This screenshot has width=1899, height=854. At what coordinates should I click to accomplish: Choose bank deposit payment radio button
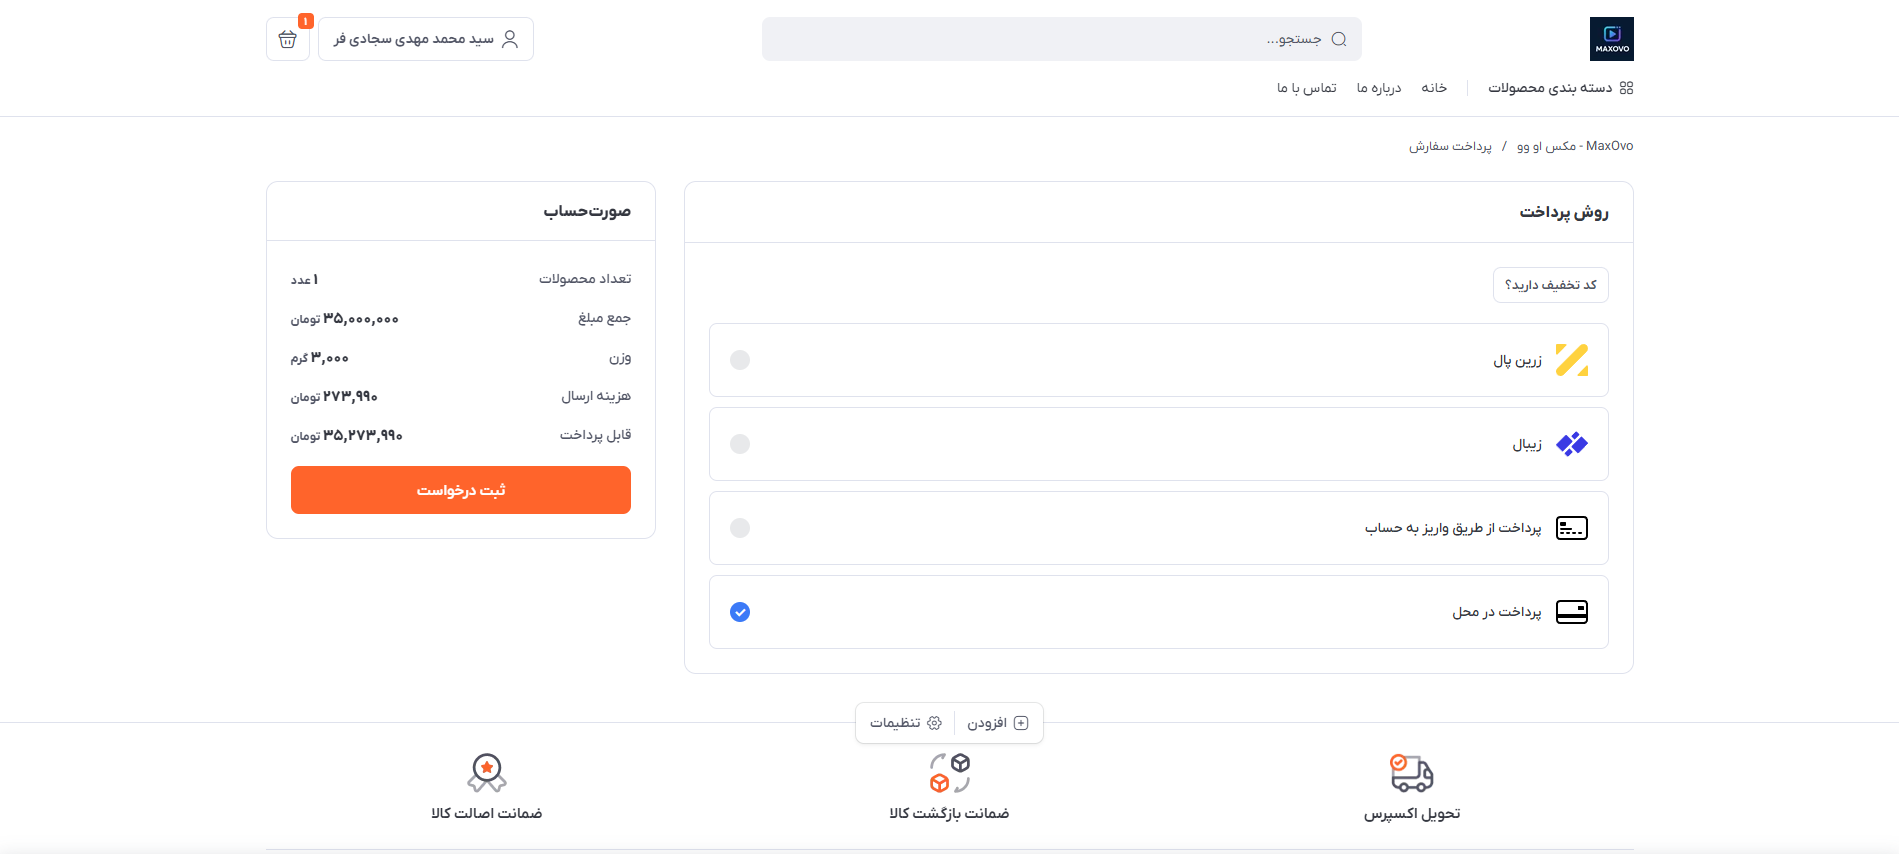tap(740, 528)
